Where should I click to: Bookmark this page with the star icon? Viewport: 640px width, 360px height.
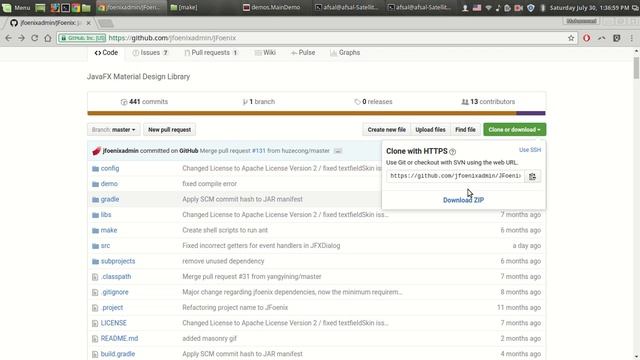click(x=571, y=38)
